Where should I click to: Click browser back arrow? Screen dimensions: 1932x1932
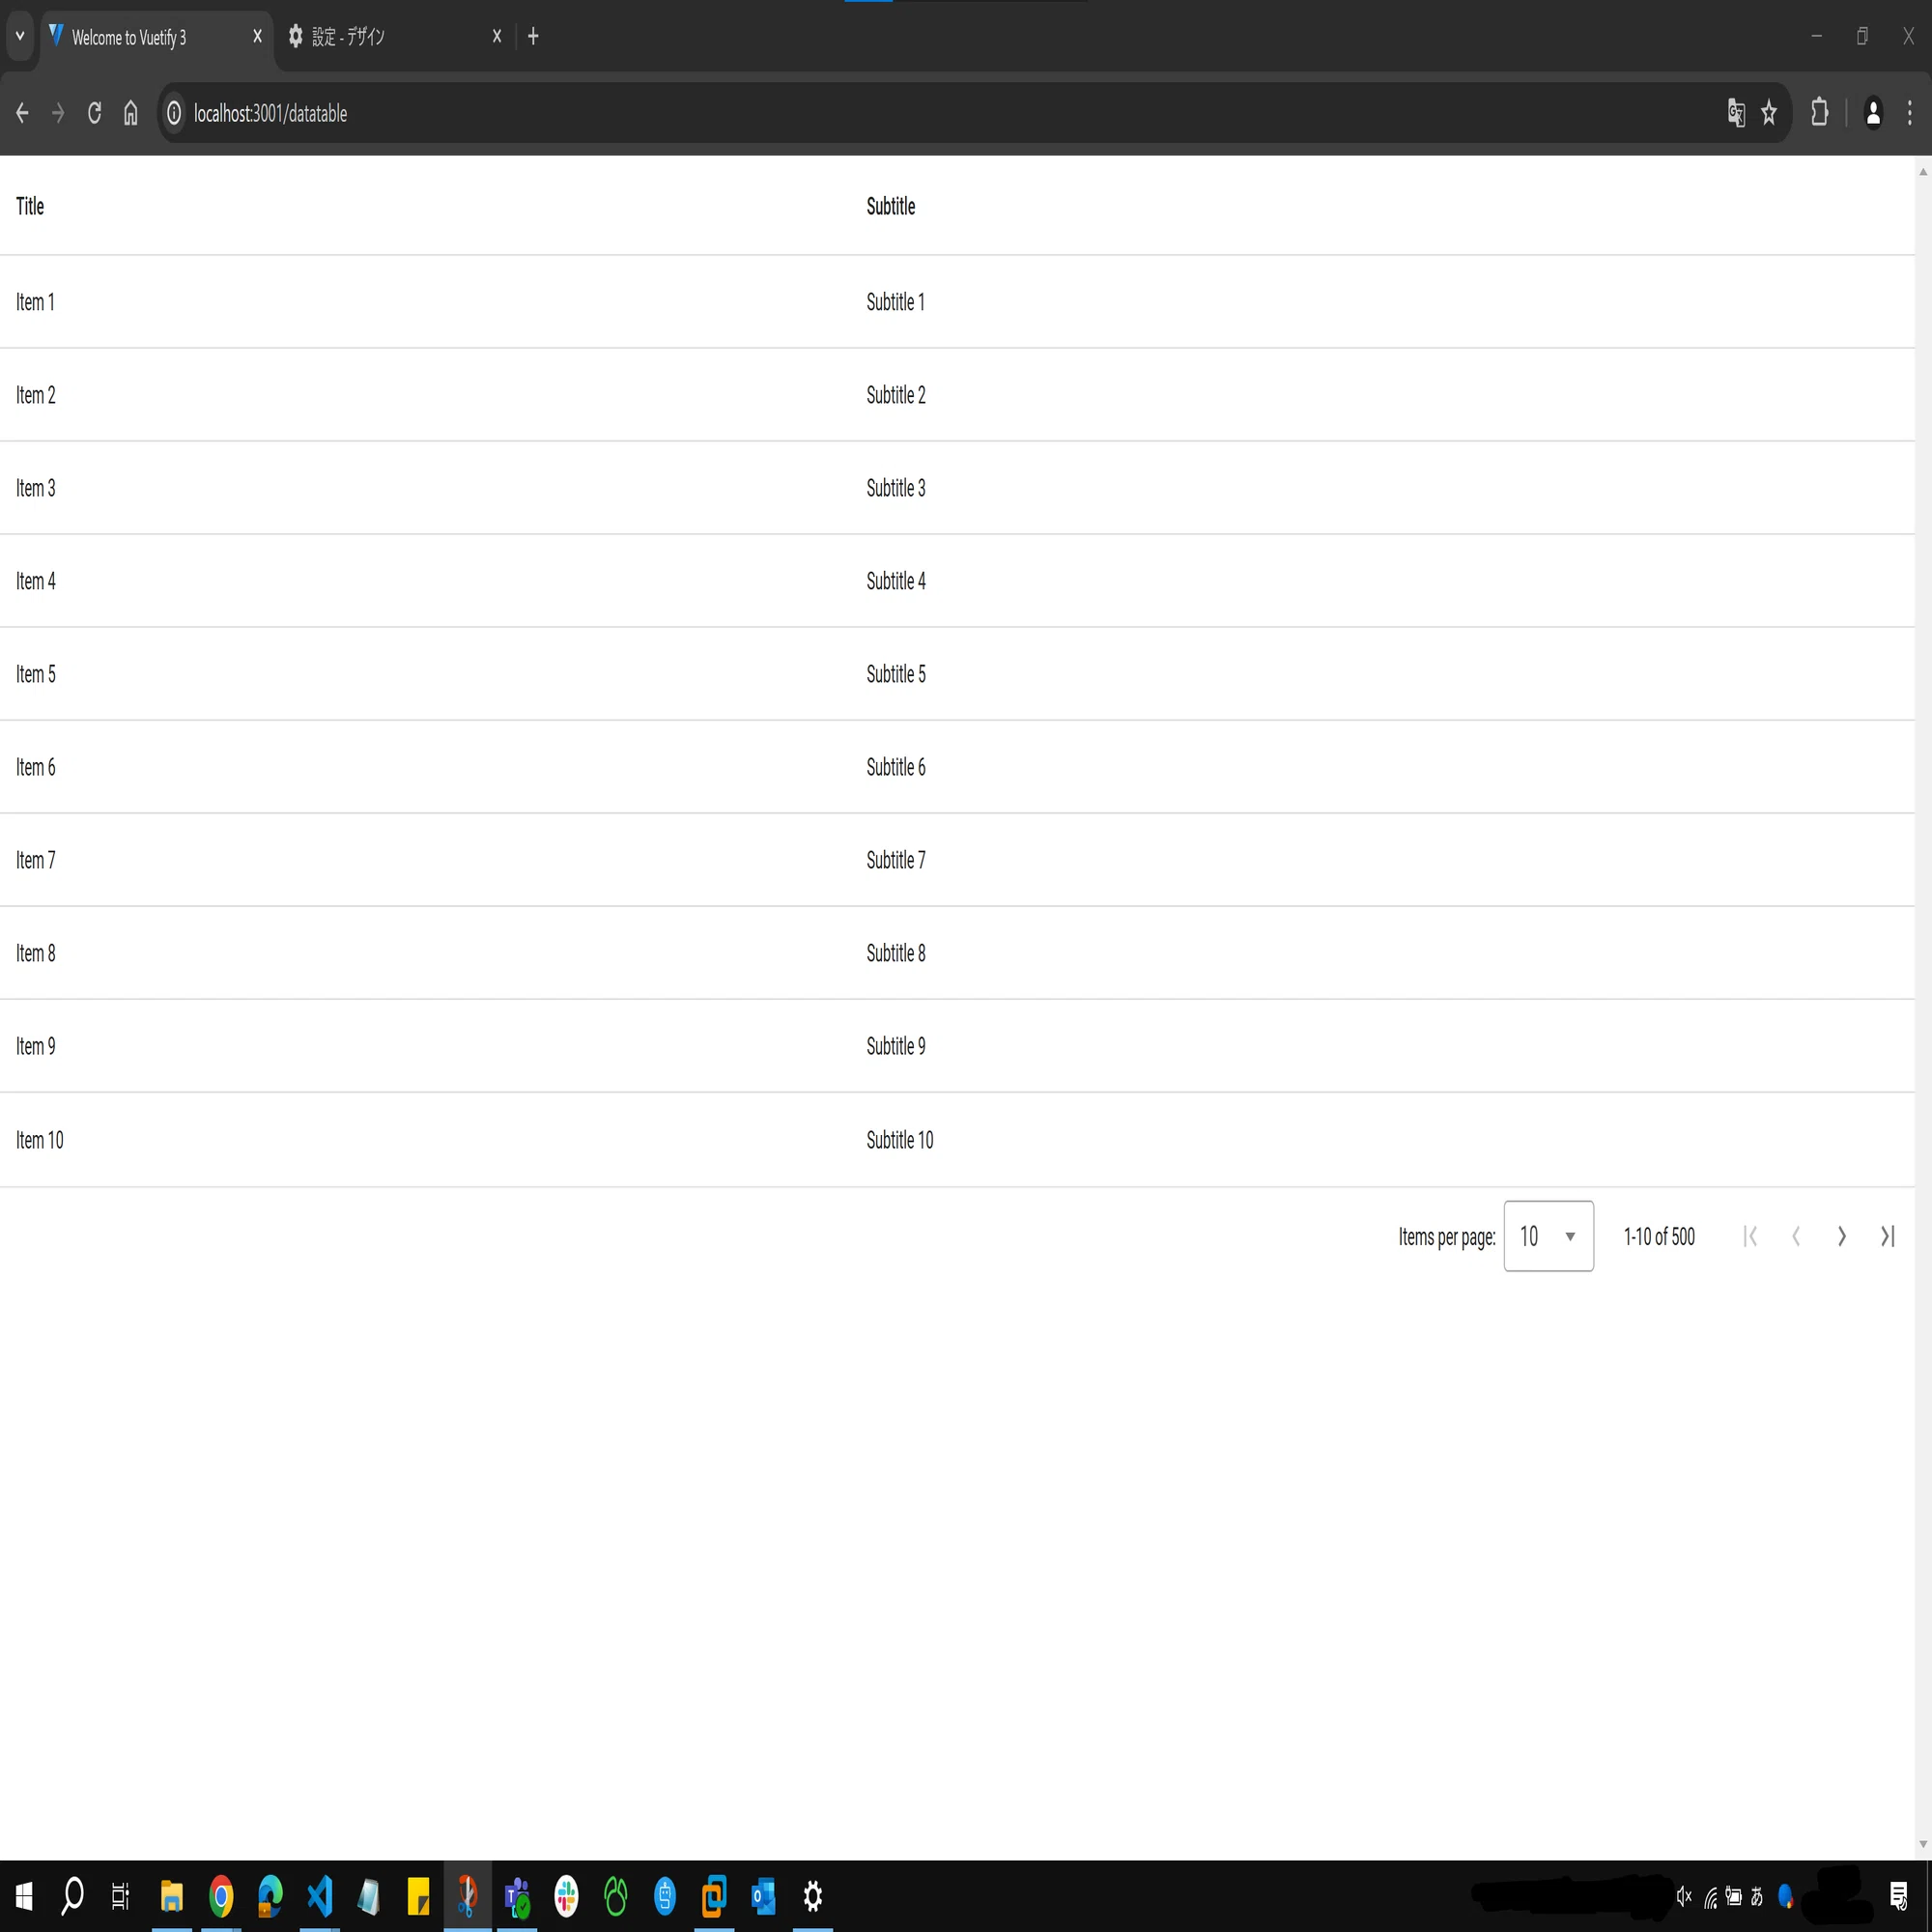[x=22, y=113]
